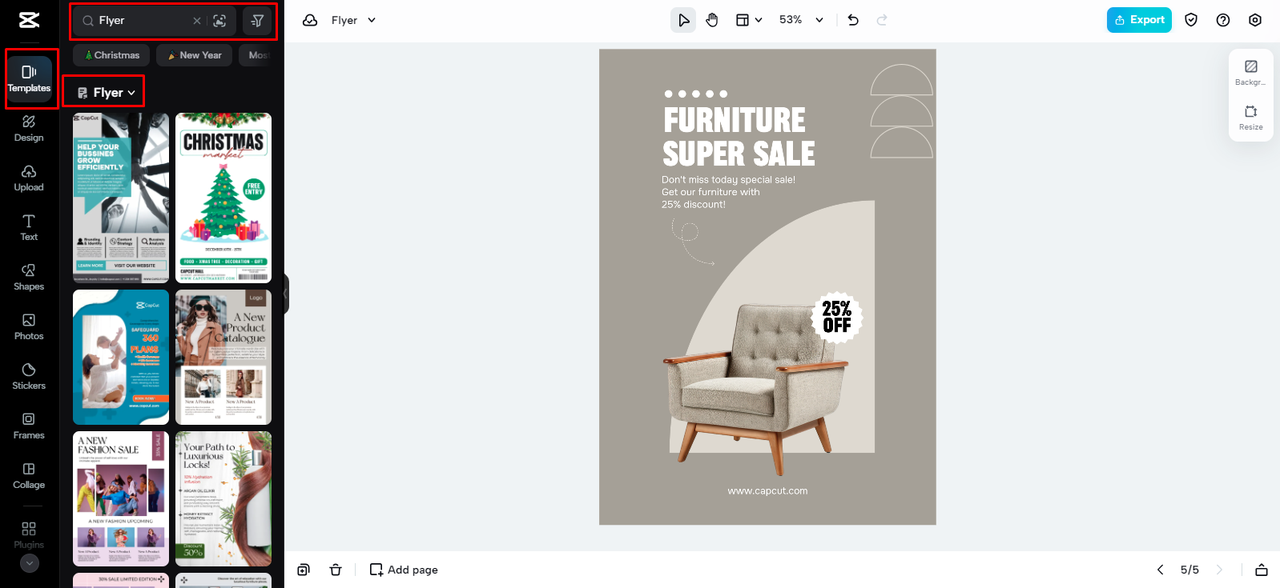Open the 5/5 page indicator
1280x588 pixels.
coord(1189,570)
